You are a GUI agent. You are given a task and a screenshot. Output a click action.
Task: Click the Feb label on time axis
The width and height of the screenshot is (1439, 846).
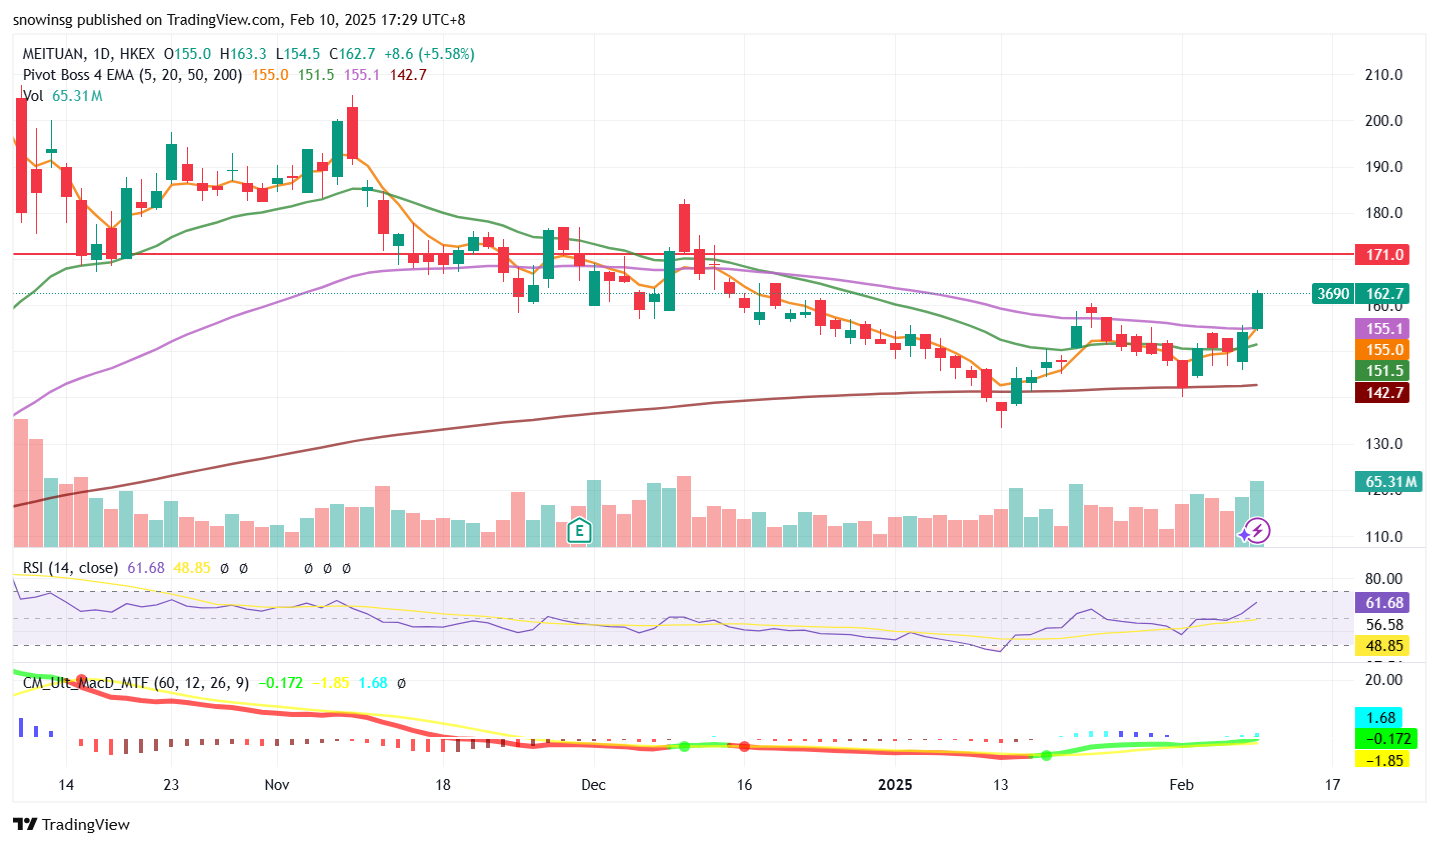[x=1181, y=784]
